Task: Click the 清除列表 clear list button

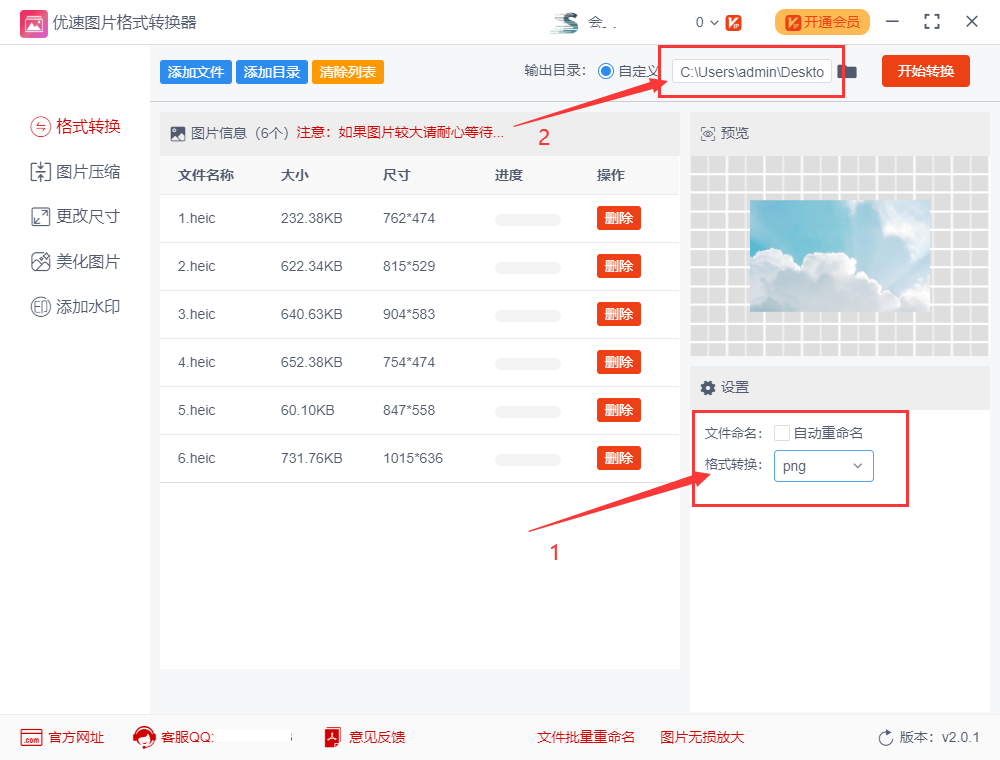Action: coord(347,72)
